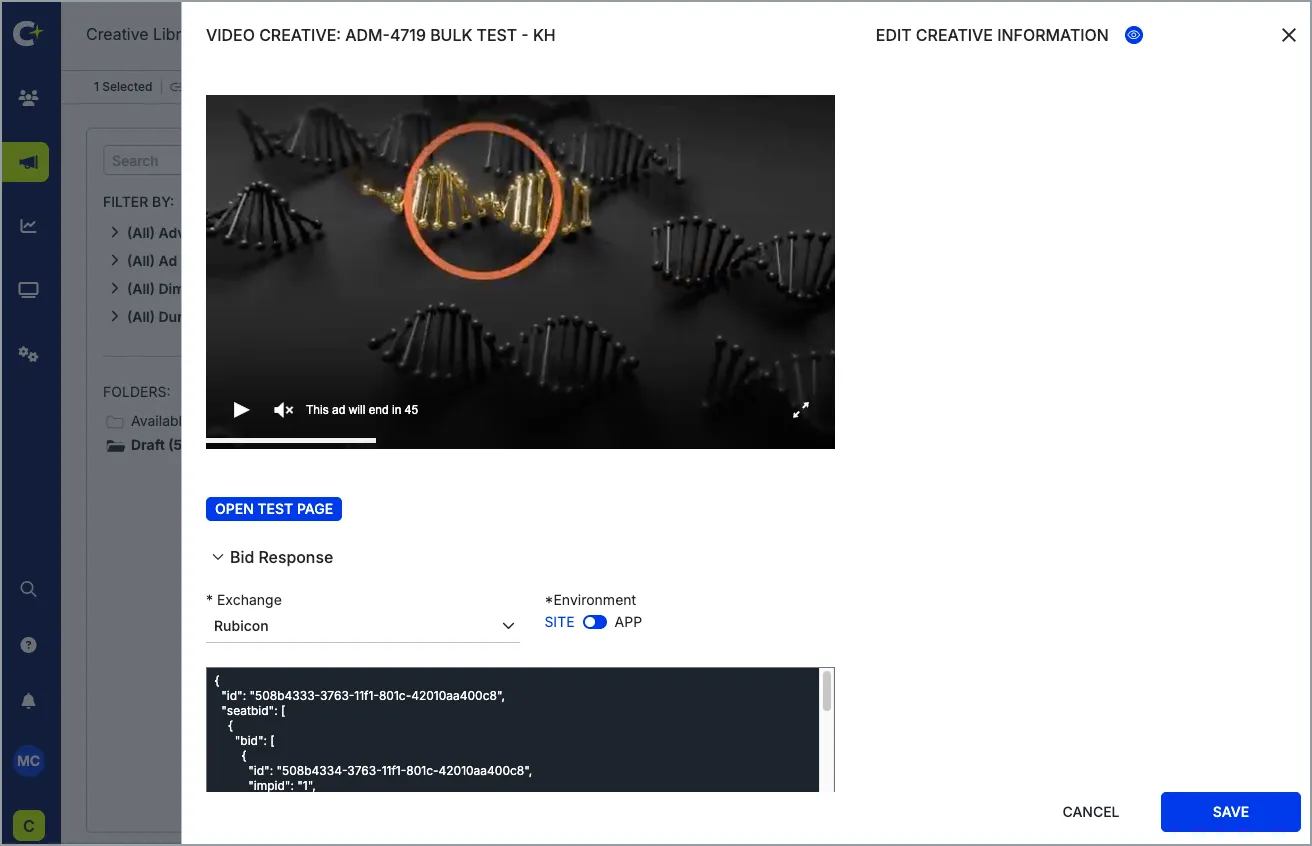Open video preview in fullscreen
1312x846 pixels.
click(801, 410)
